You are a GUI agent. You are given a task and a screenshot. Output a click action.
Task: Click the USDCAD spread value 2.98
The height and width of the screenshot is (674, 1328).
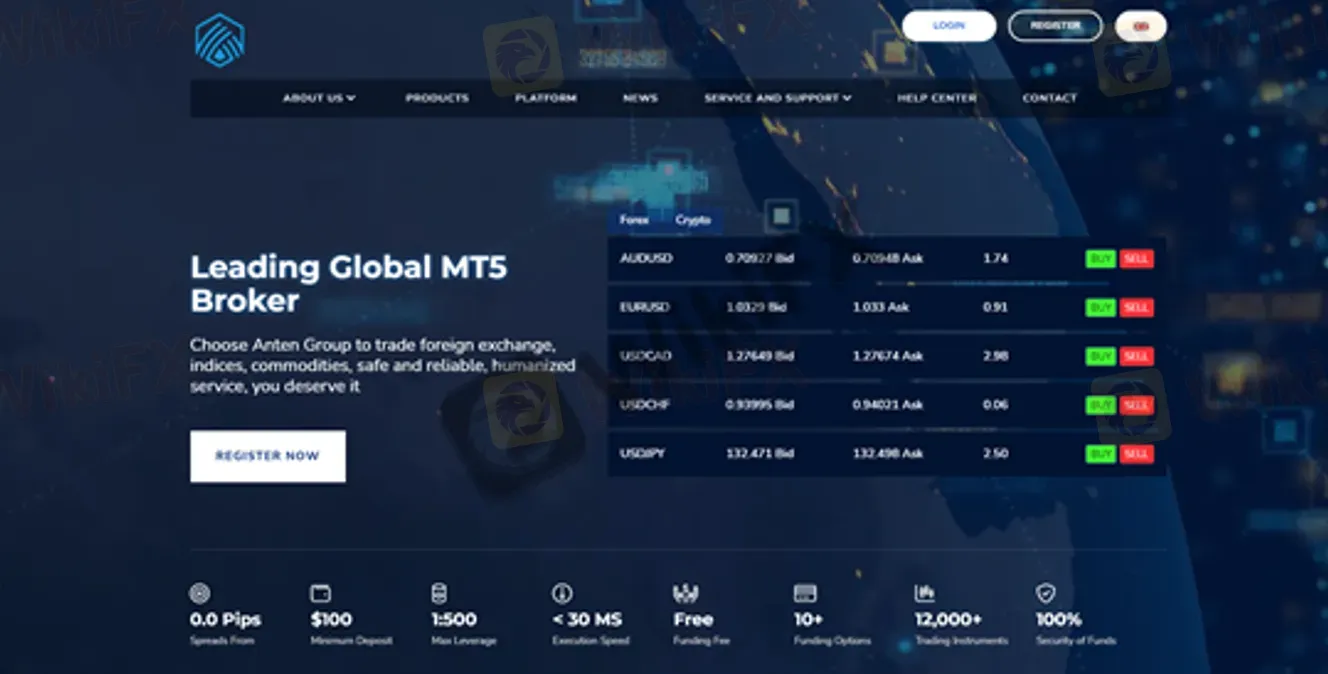point(996,356)
